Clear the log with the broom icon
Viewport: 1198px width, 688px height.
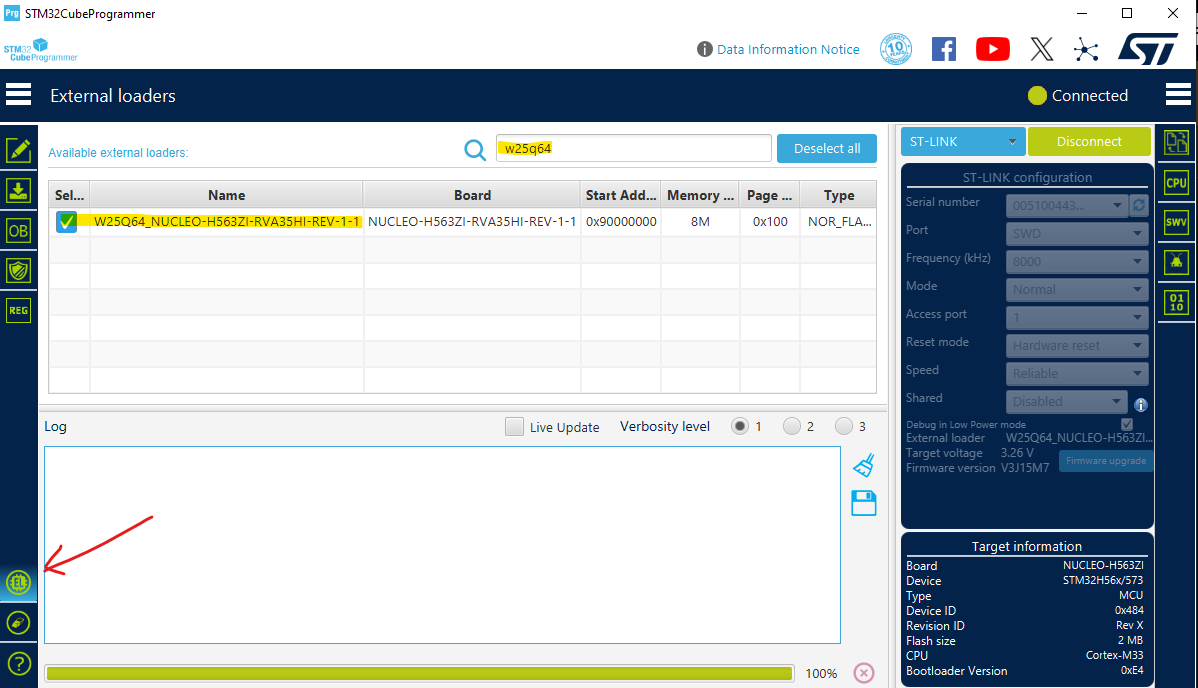click(x=863, y=464)
